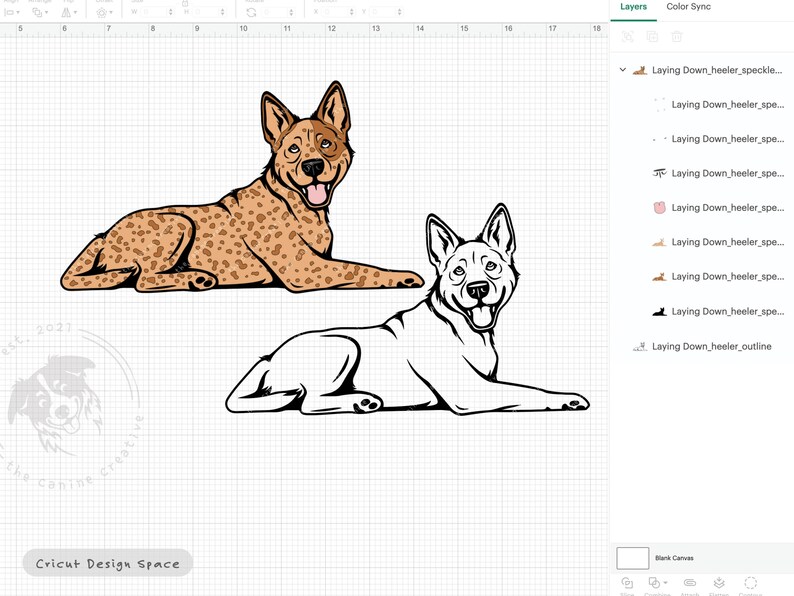This screenshot has height=596, width=794.
Task: Click the eye-lines layer thumbnail
Action: (659, 173)
